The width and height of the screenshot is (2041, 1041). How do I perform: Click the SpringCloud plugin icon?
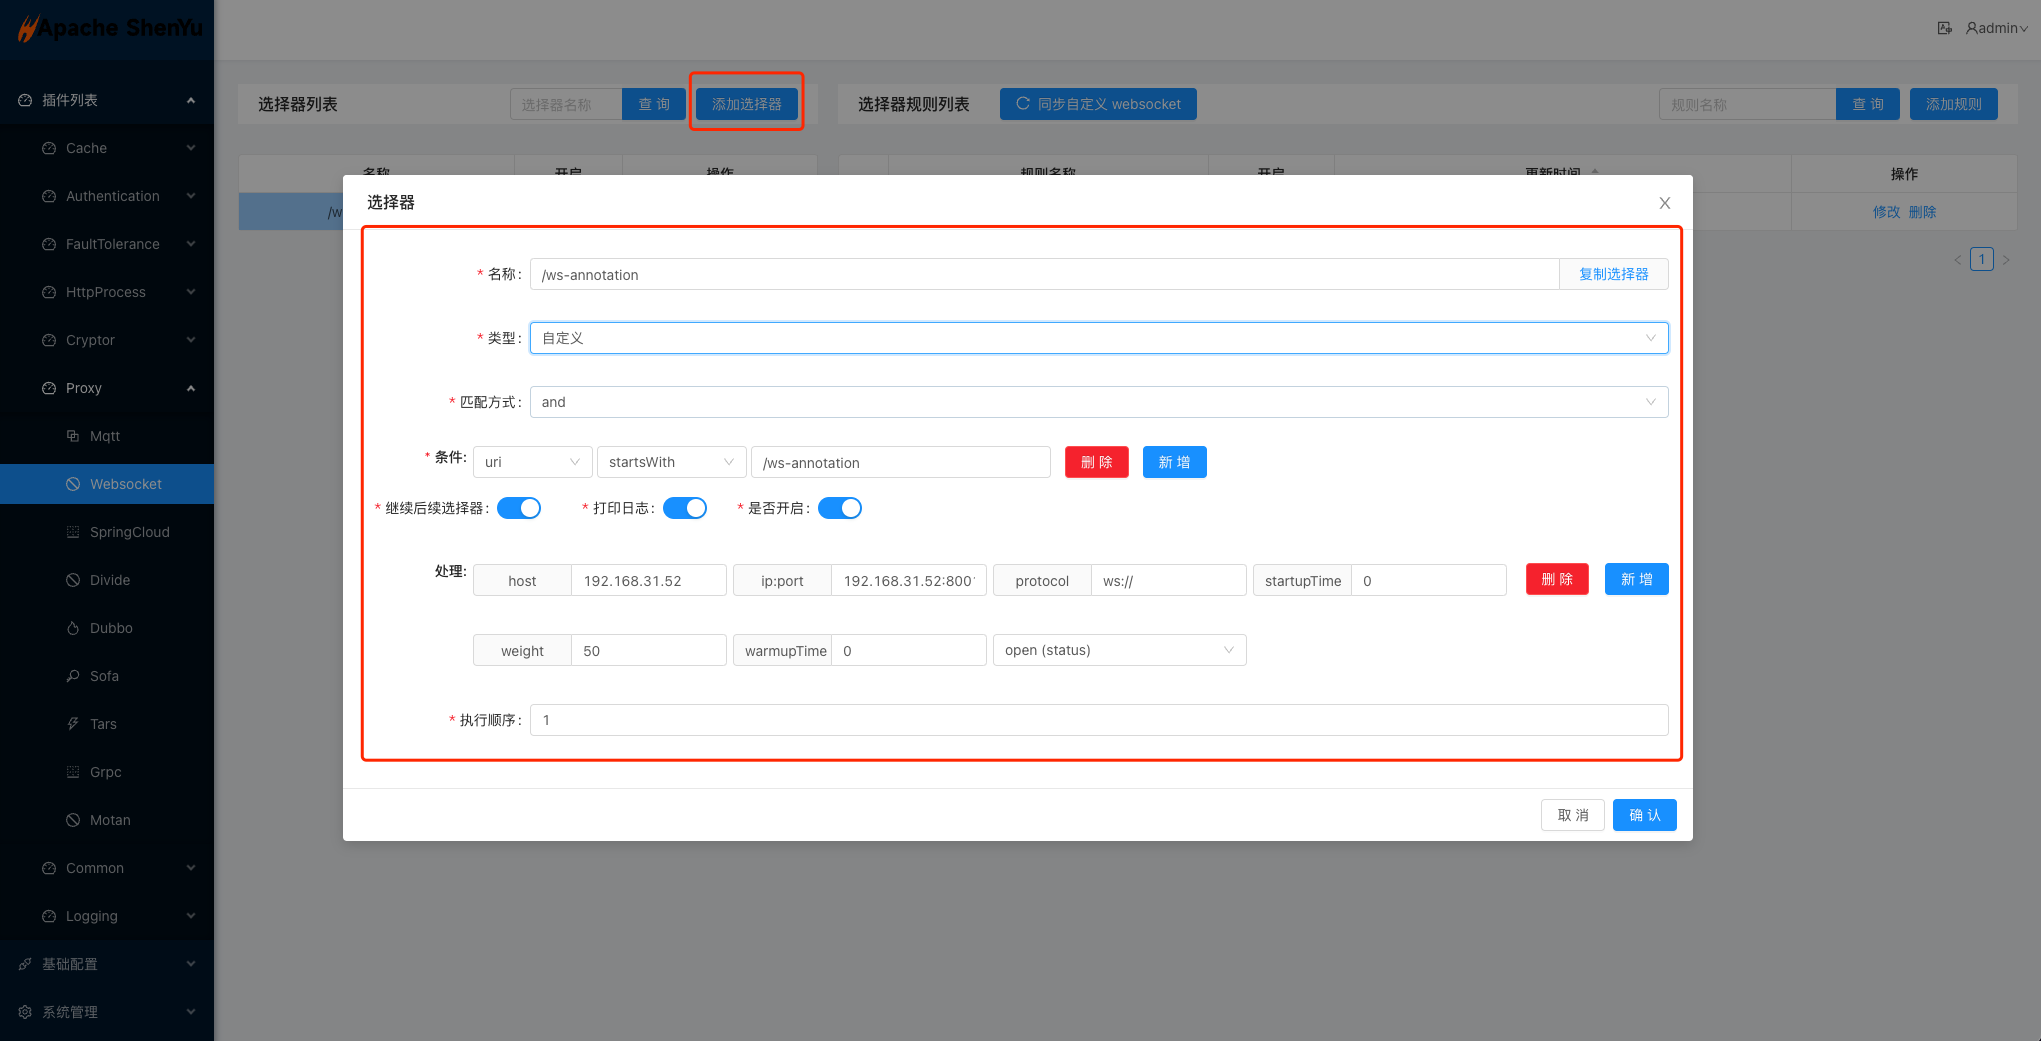73,532
